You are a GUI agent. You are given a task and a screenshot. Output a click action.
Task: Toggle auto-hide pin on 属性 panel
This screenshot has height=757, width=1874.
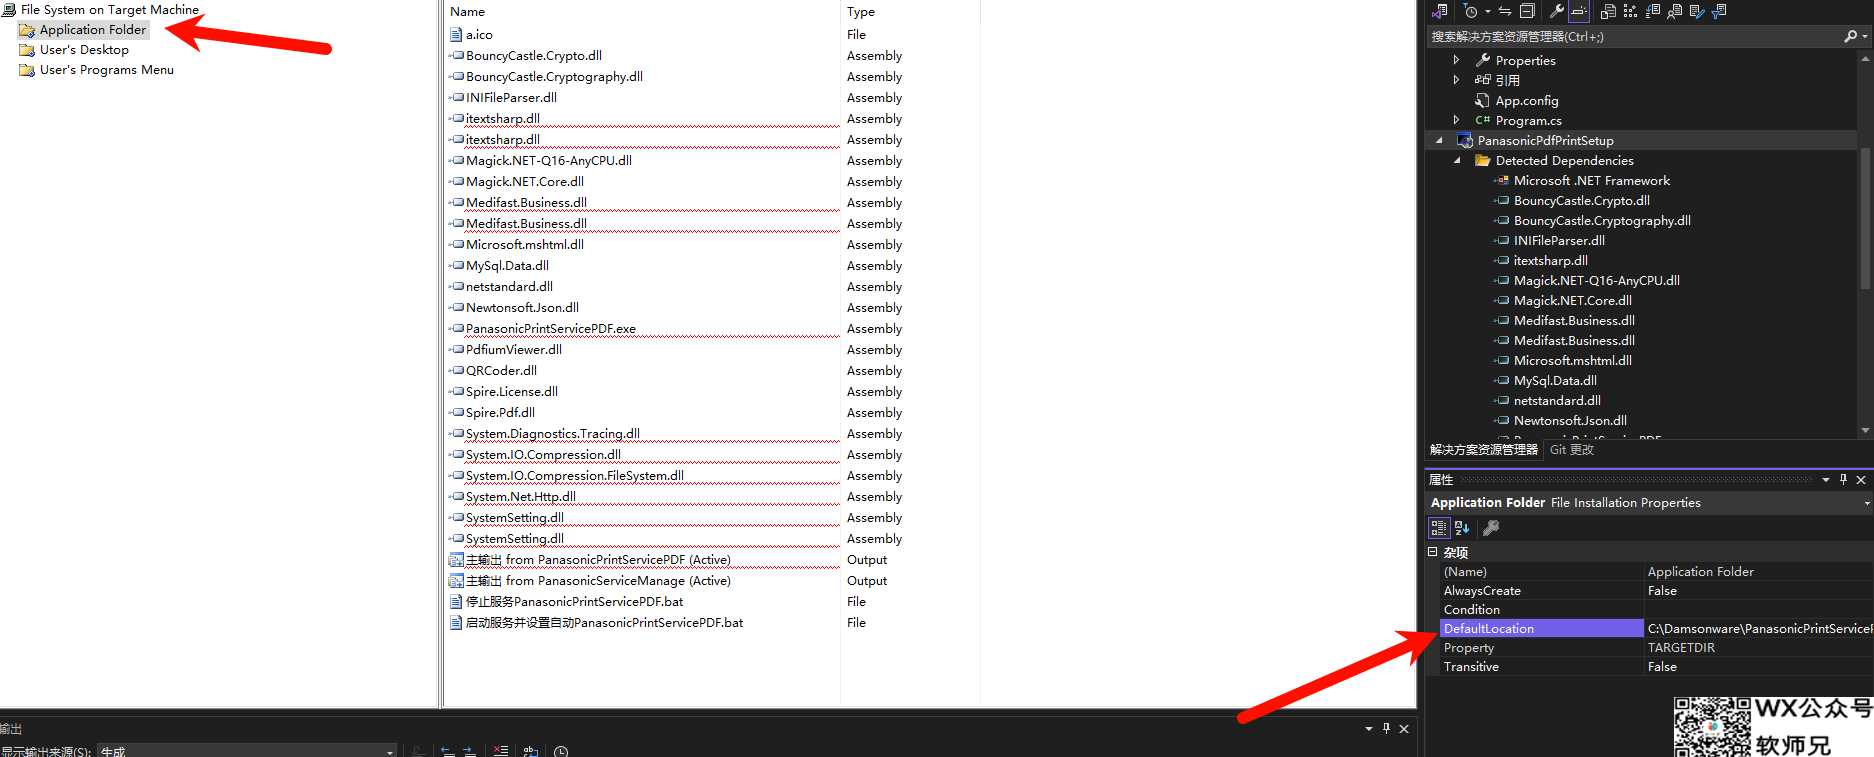[1843, 480]
